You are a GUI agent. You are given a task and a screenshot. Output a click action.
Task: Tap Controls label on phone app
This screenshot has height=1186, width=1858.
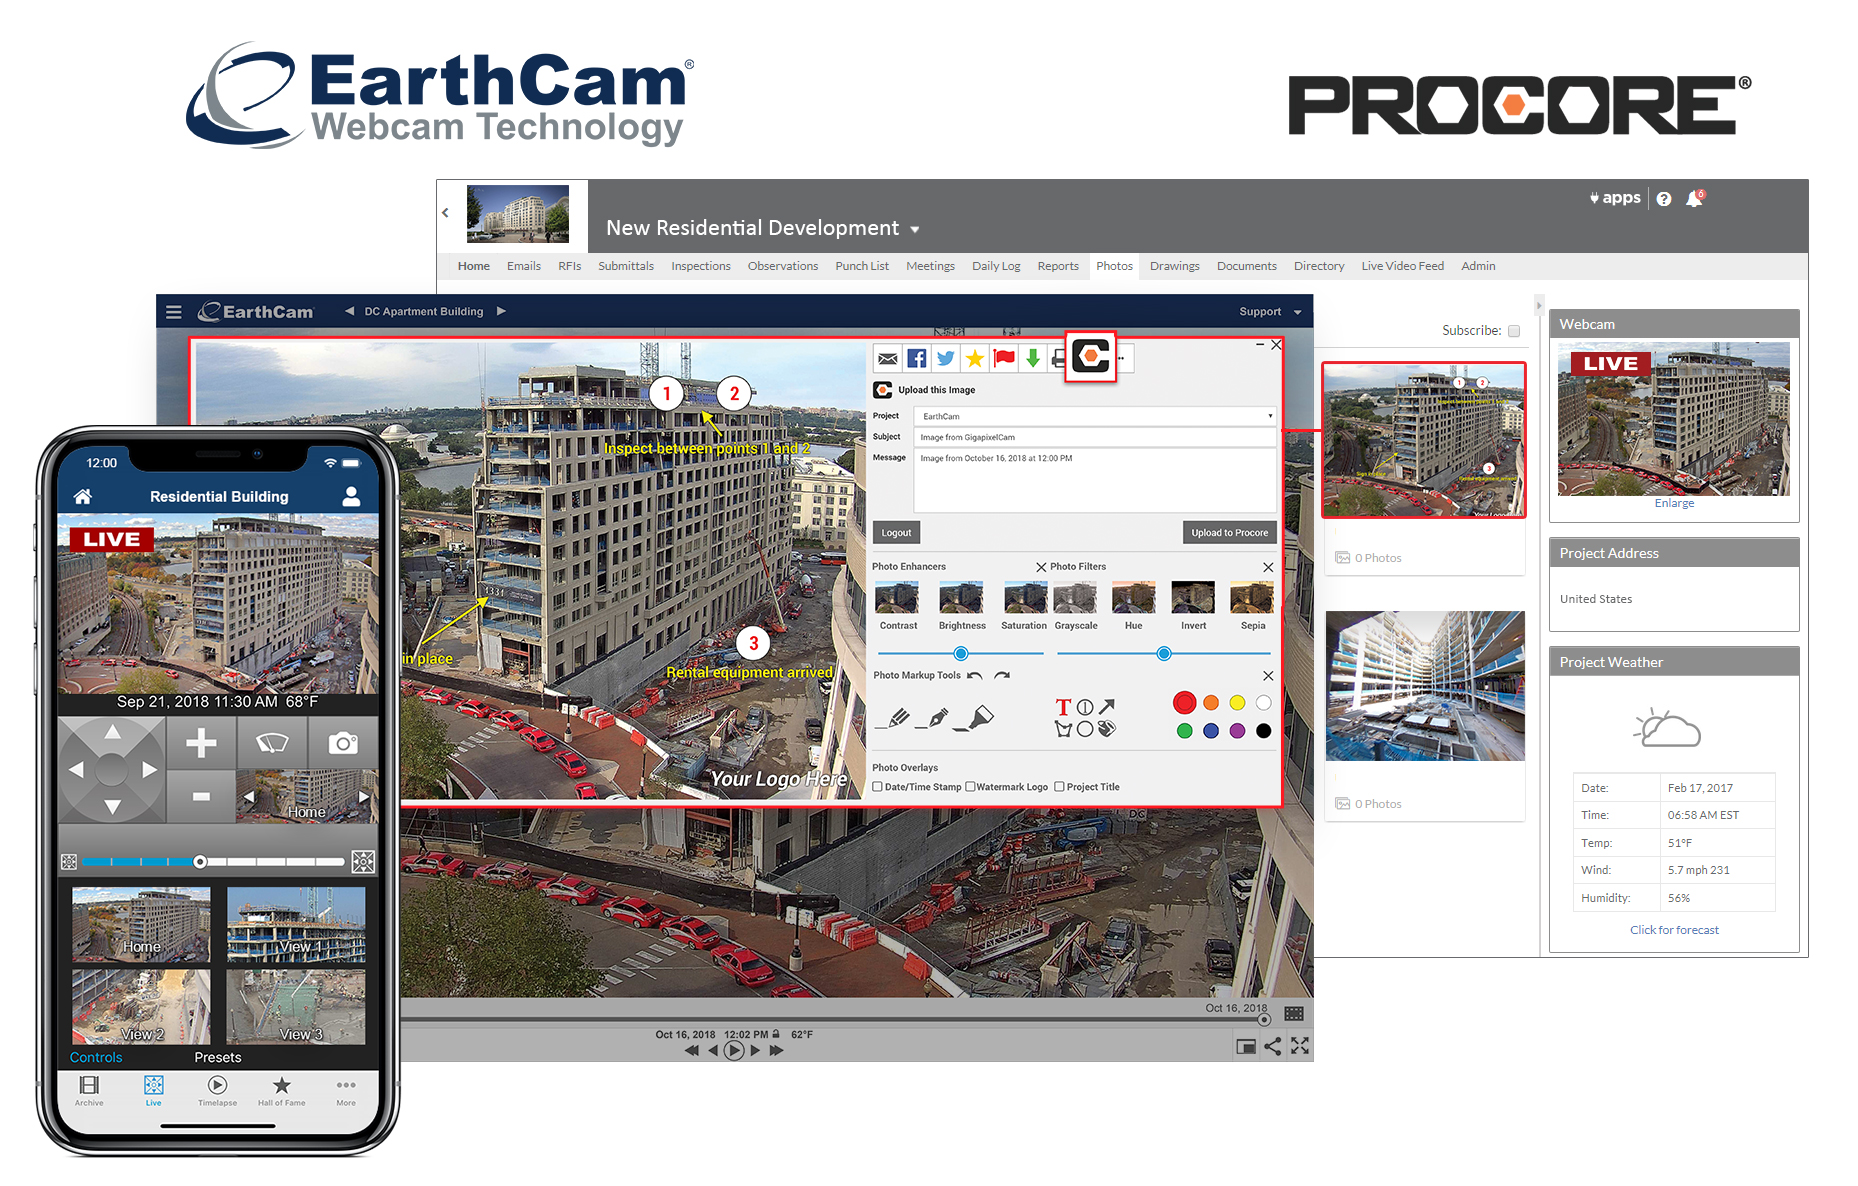96,1057
